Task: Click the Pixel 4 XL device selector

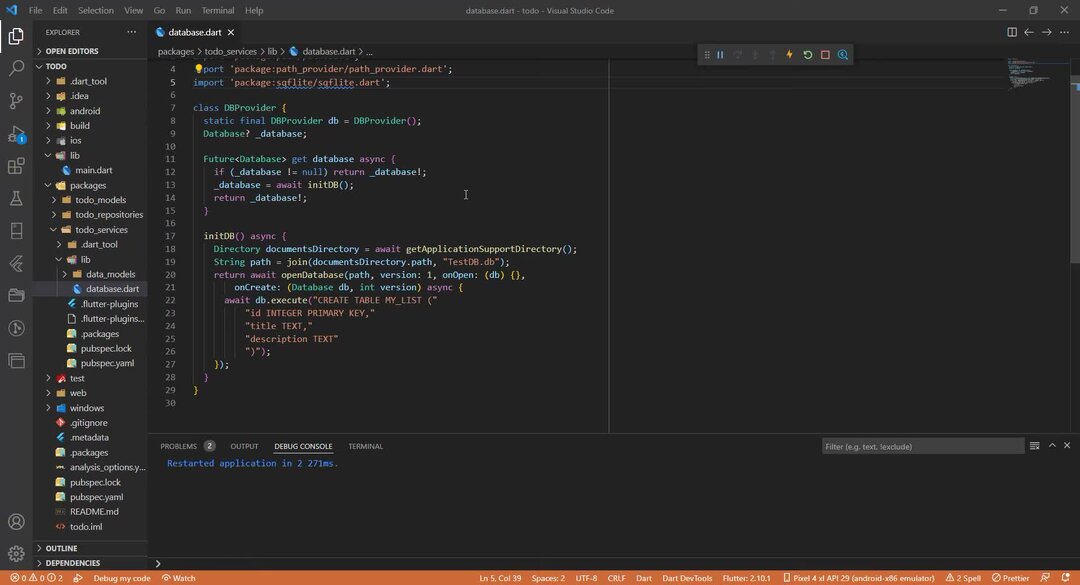Action: (864, 578)
